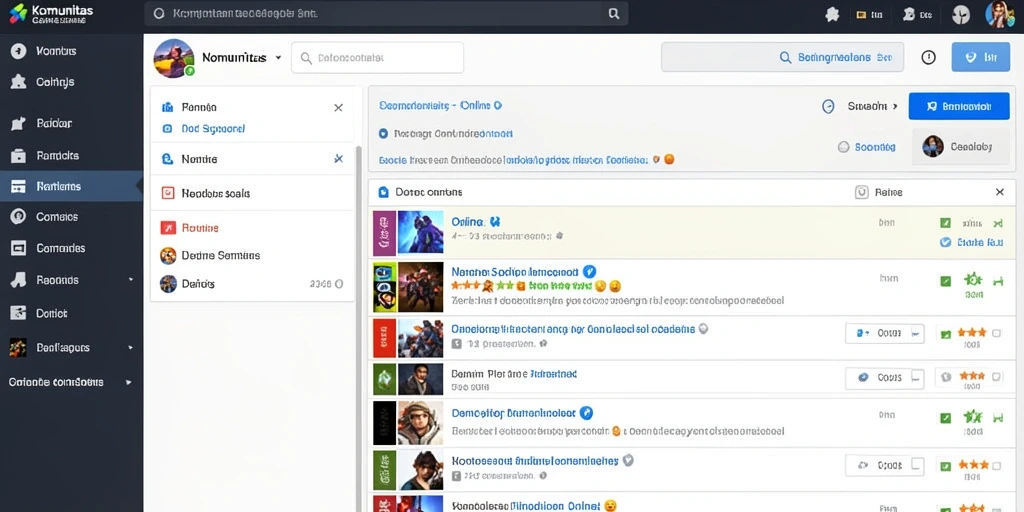The height and width of the screenshot is (512, 1024).
Task: Click the blue icon beside "Dod Sgnaoal"
Action: click(167, 129)
